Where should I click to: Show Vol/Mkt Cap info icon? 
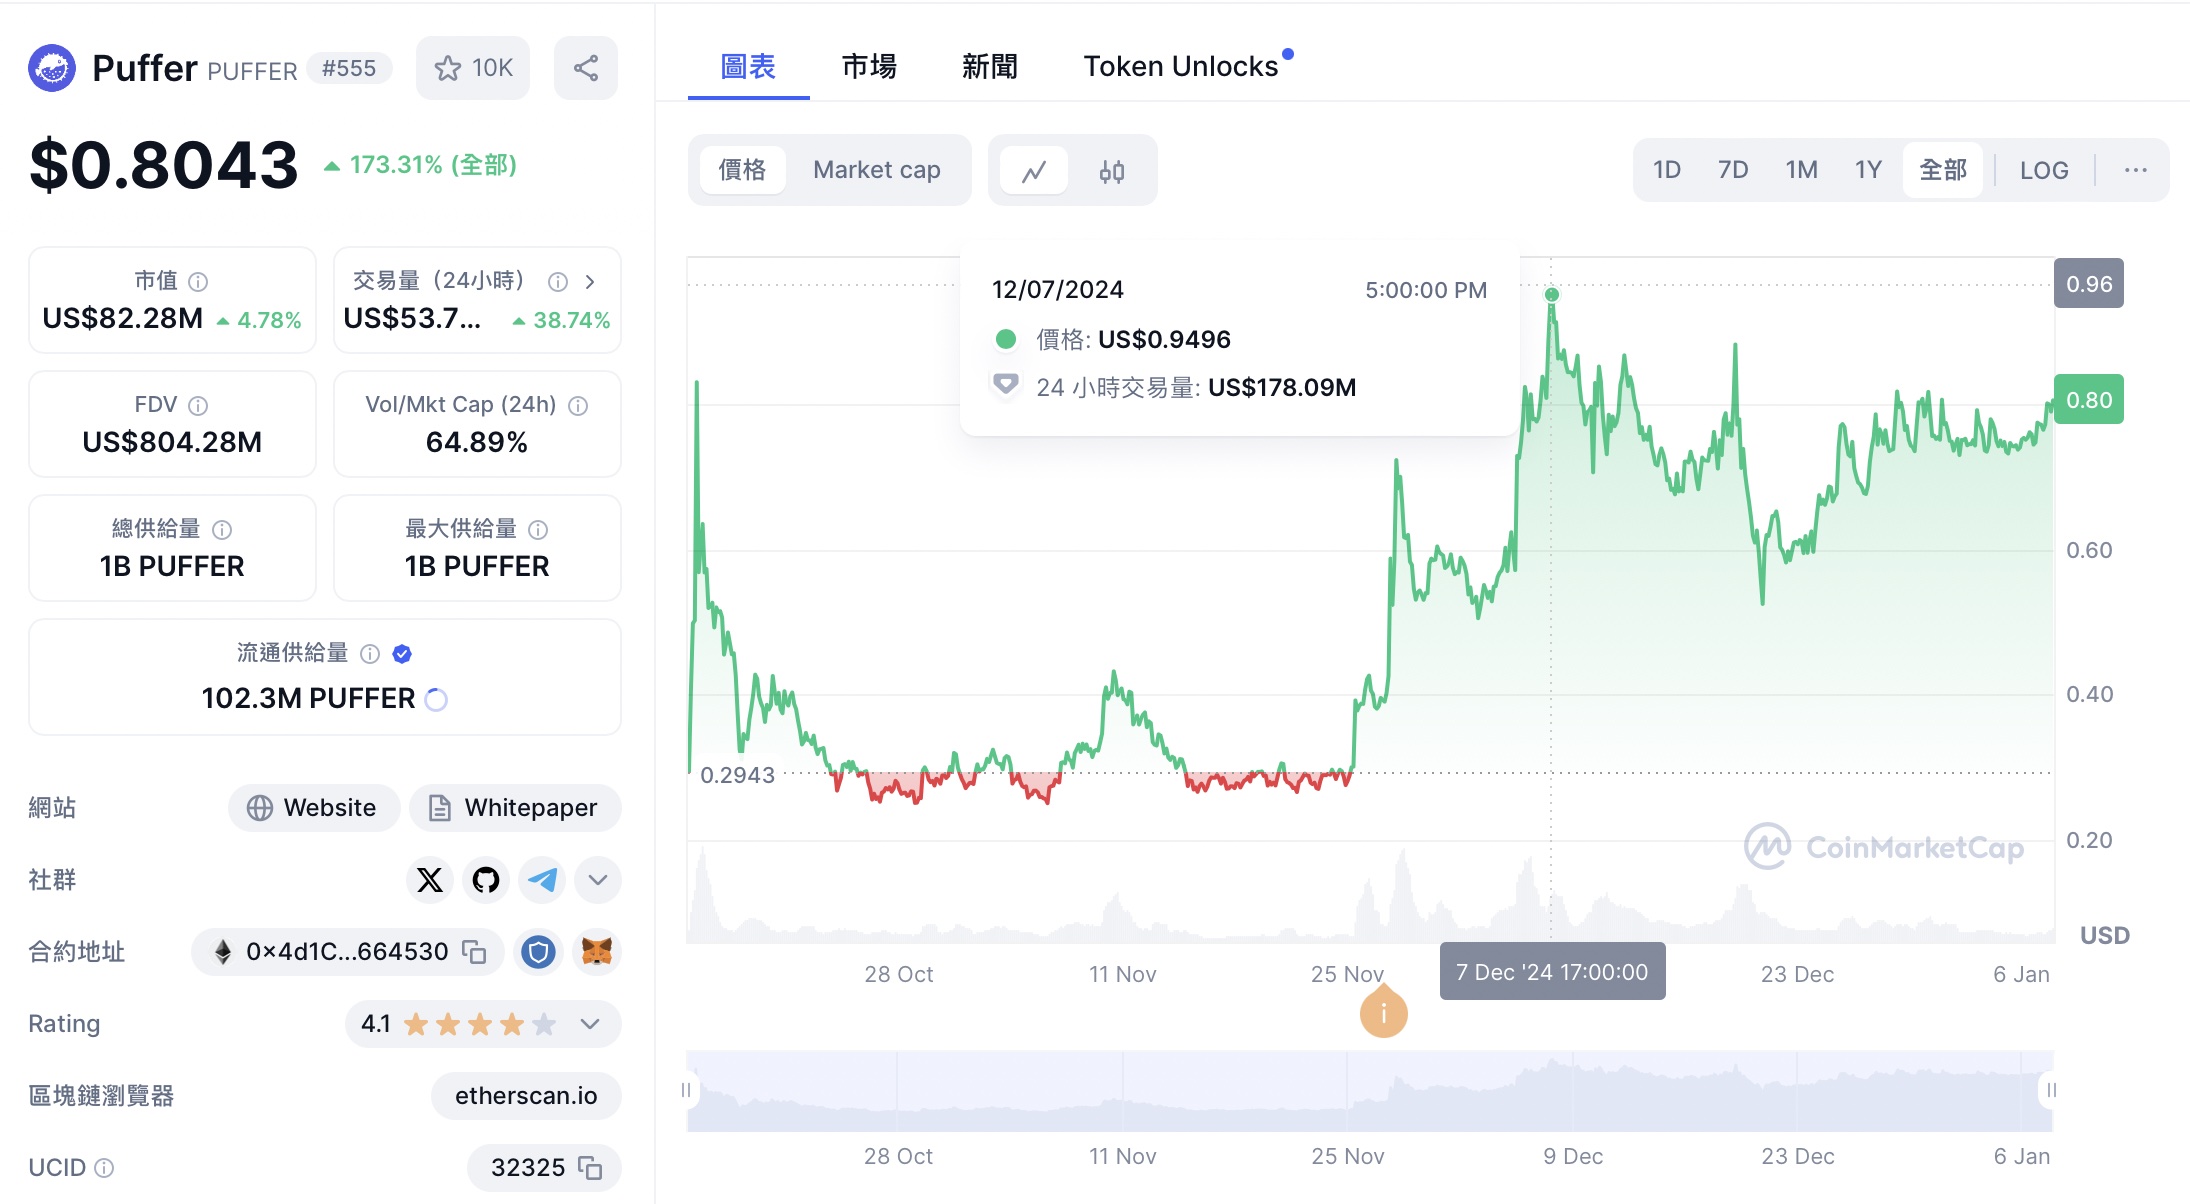click(578, 406)
